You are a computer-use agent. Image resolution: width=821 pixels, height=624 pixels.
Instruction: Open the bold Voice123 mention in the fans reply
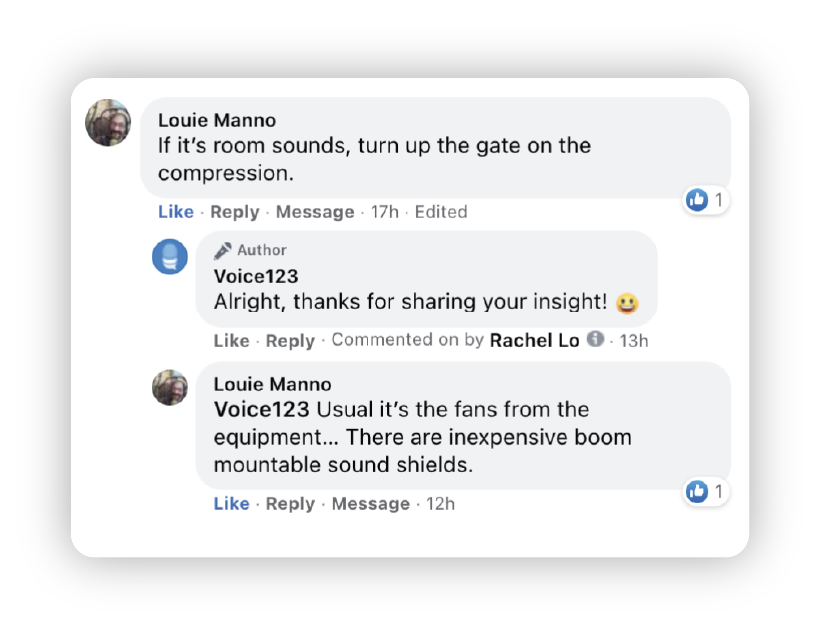(x=262, y=410)
